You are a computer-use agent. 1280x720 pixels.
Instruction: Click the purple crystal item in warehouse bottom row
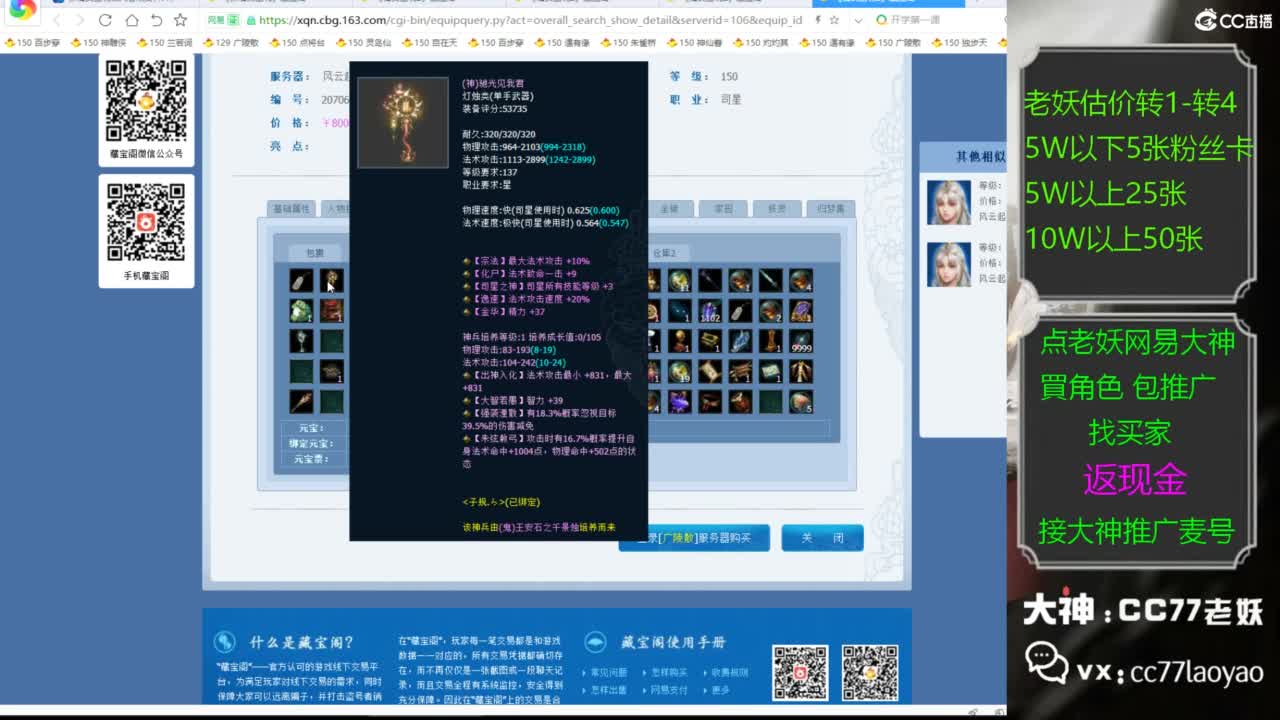click(x=680, y=402)
